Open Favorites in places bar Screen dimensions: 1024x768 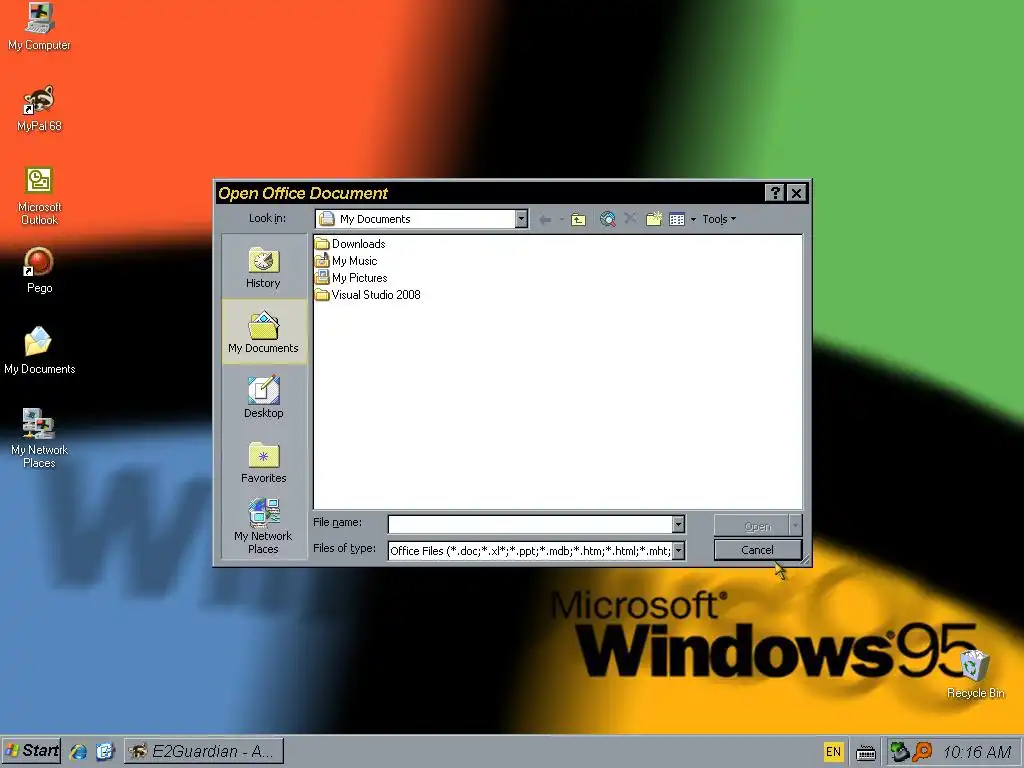[263, 462]
